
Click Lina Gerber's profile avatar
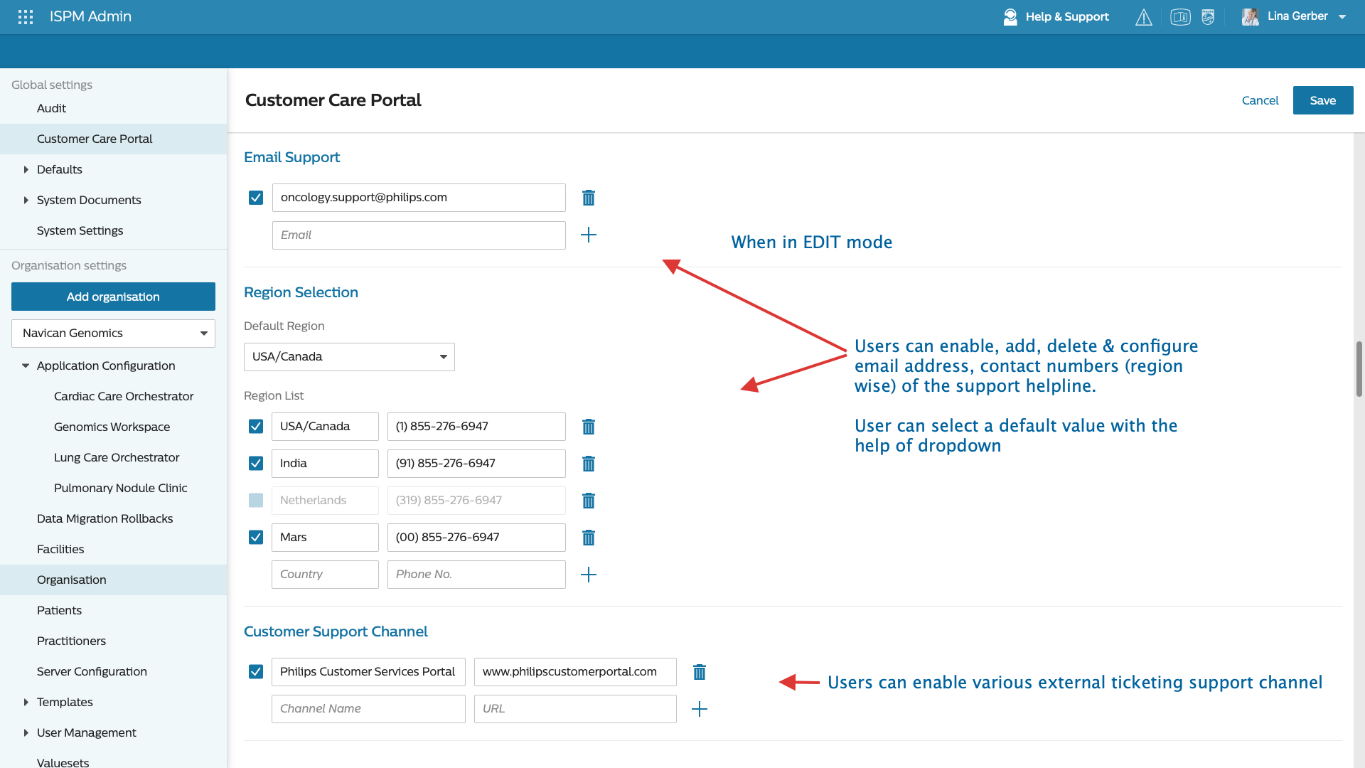point(1250,17)
